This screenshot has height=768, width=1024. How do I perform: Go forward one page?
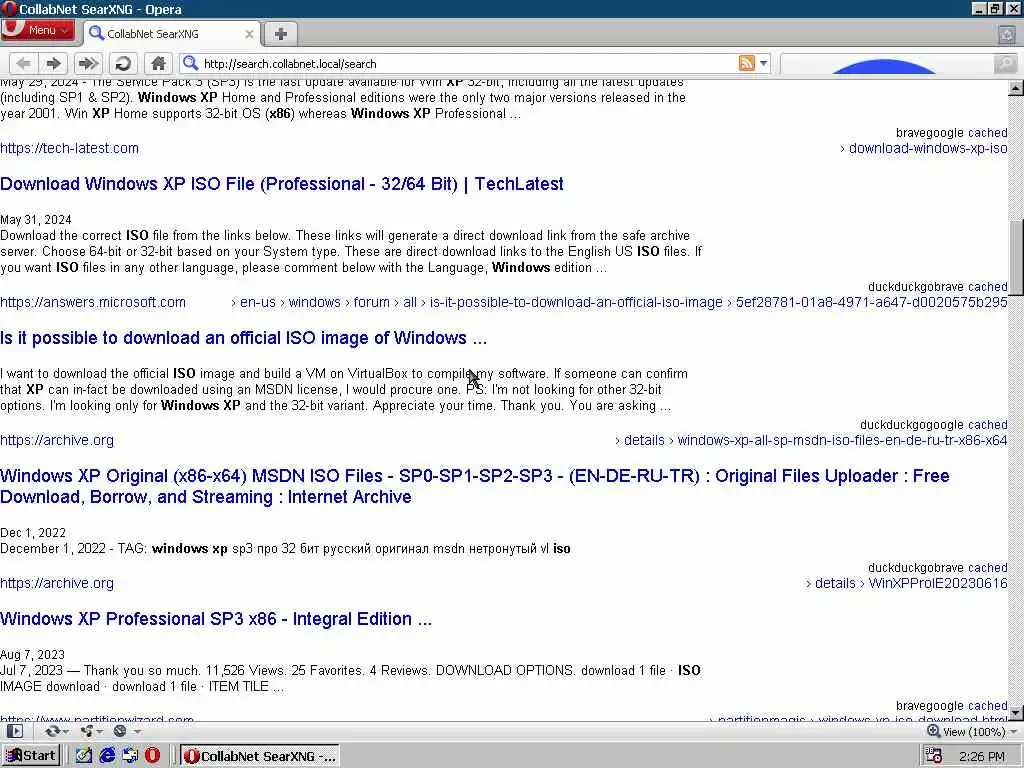click(x=54, y=63)
